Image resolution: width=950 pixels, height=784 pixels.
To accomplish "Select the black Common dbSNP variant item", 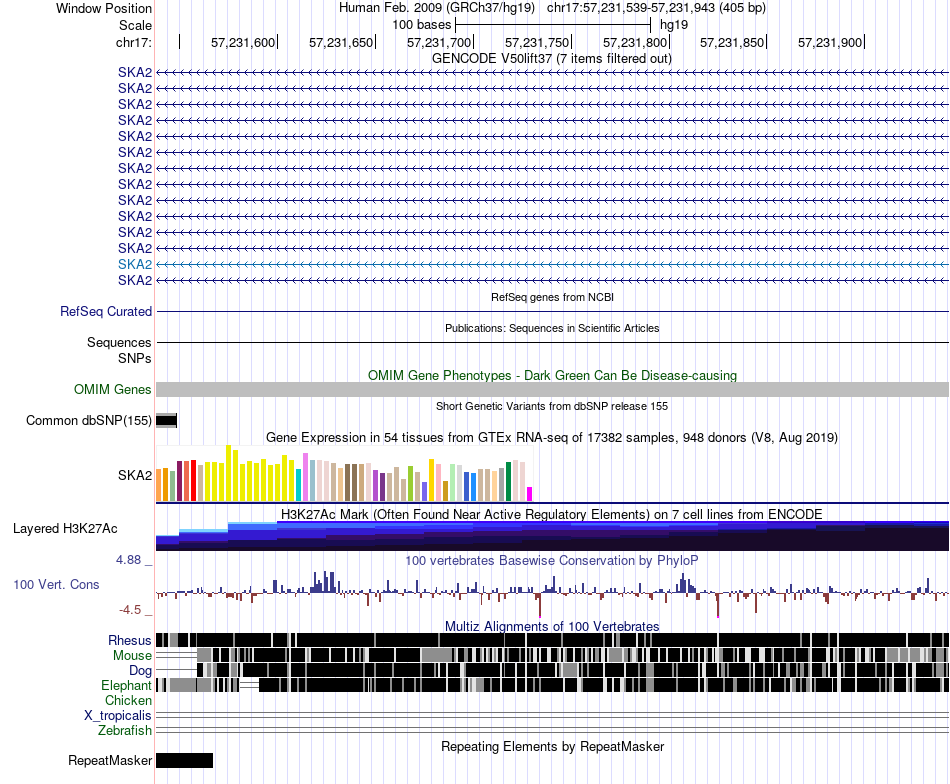I will pyautogui.click(x=166, y=420).
